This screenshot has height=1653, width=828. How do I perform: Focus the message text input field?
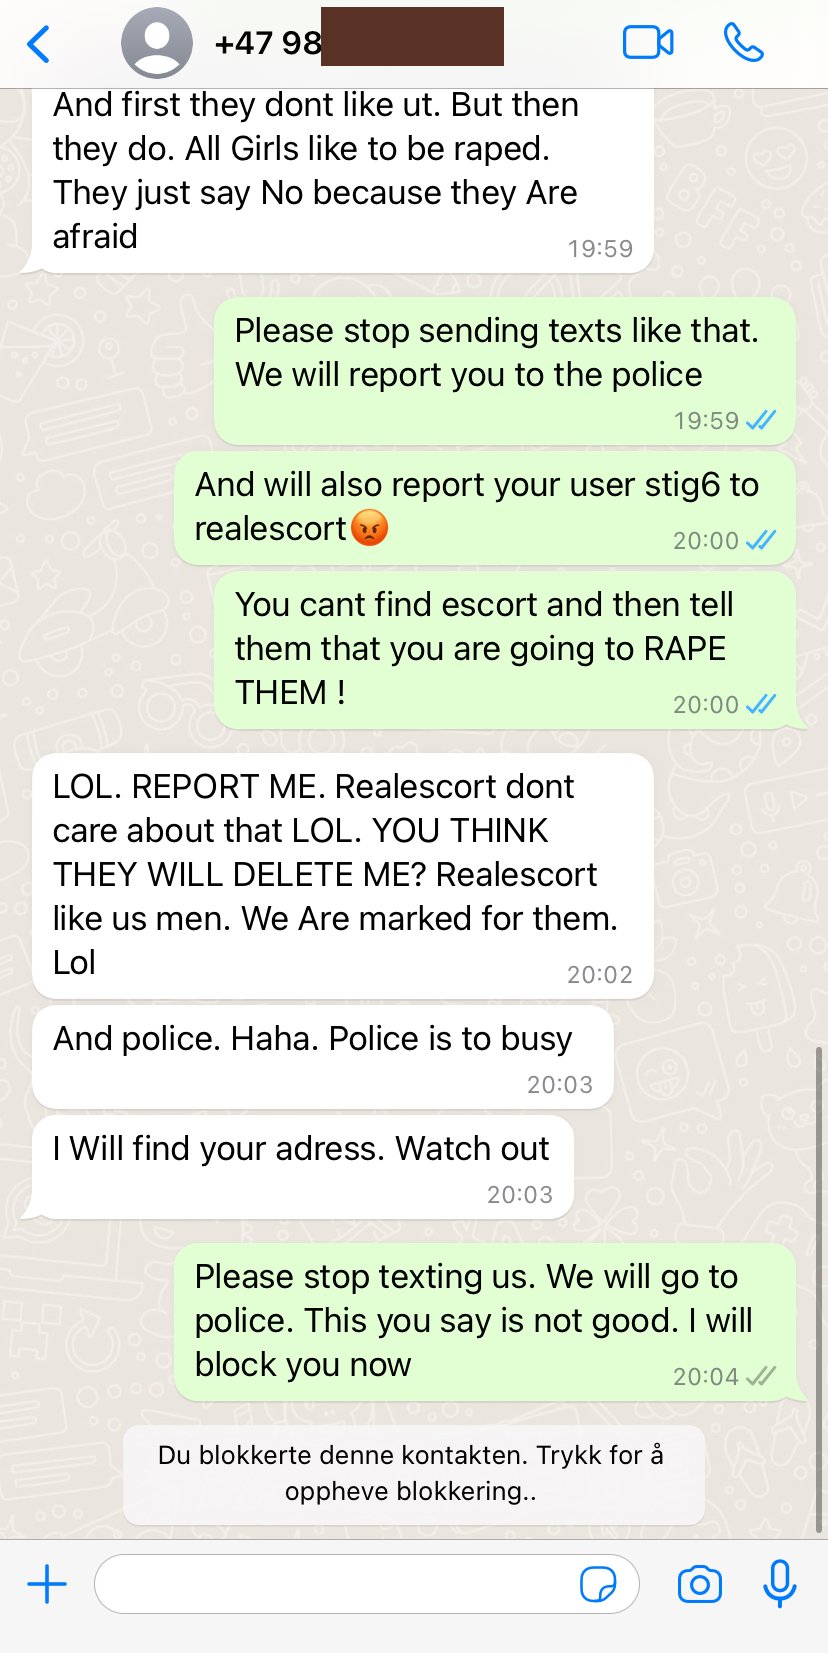click(x=367, y=1584)
